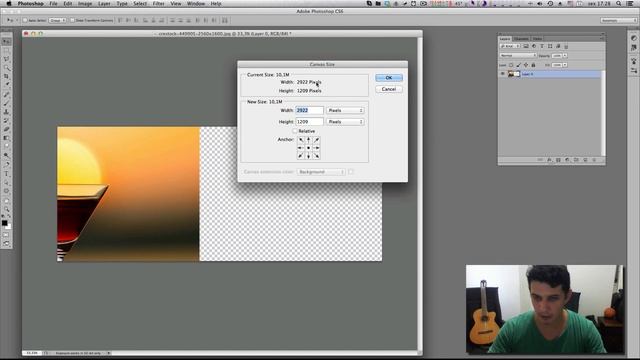Screen dimensions: 640x360
Task: Click lock all icon in Layers panel
Action: 533,65
